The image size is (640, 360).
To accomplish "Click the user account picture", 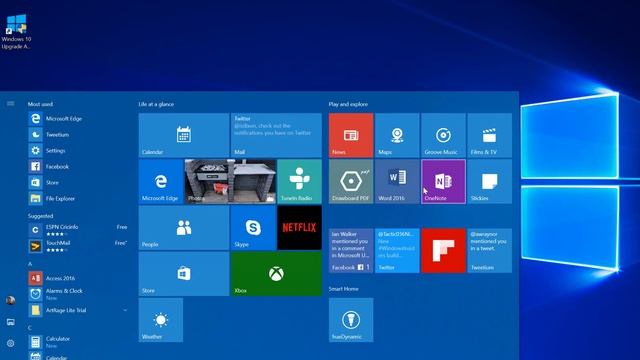I will (x=11, y=301).
